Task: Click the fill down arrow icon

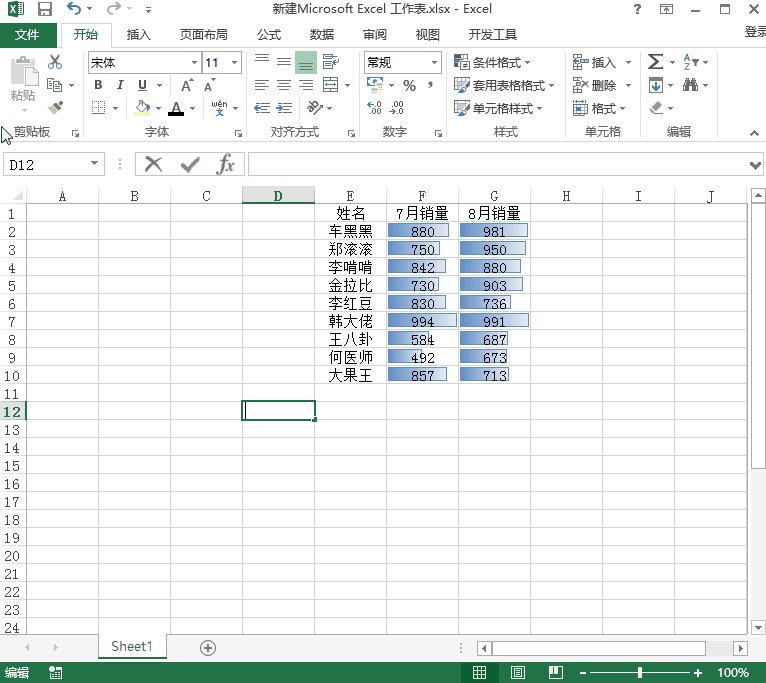Action: tap(656, 85)
